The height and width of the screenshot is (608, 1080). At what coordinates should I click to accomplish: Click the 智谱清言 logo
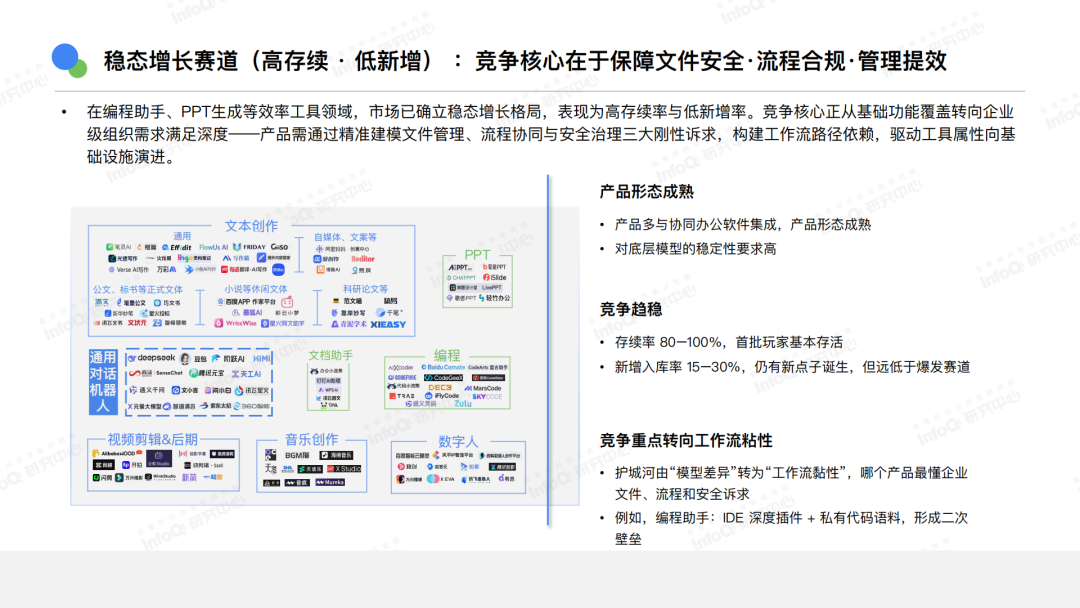point(179,406)
